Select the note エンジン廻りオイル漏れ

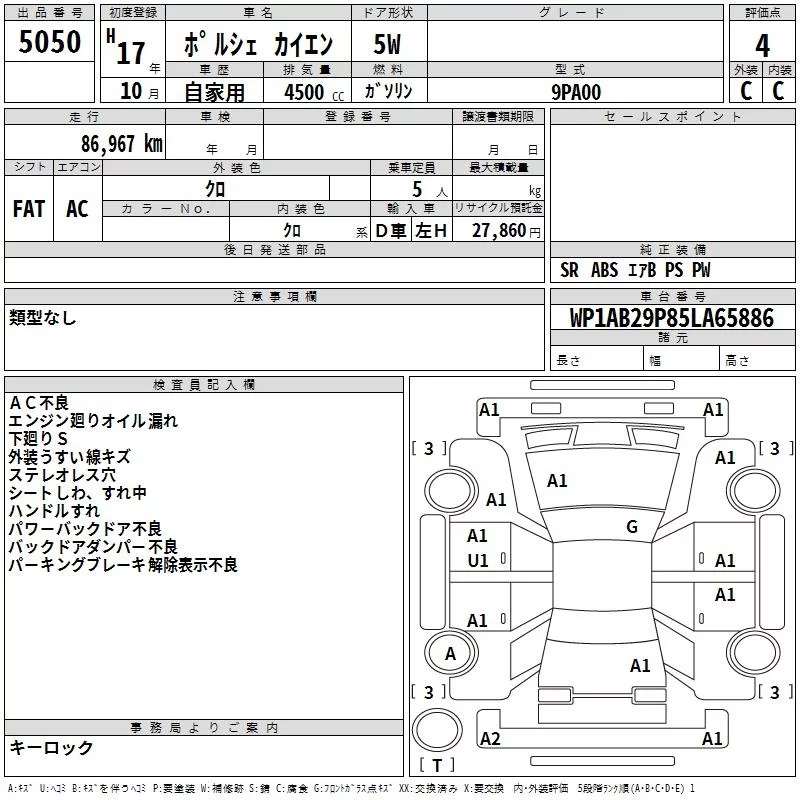coord(93,420)
